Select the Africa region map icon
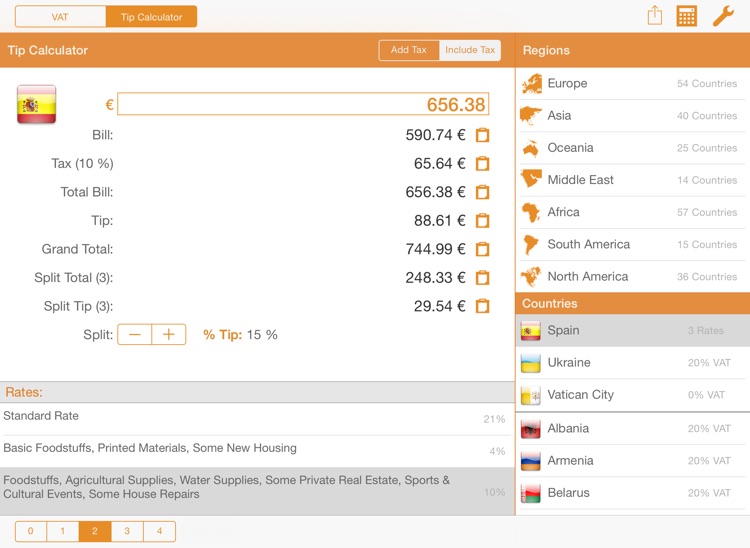This screenshot has width=750, height=548. point(531,212)
